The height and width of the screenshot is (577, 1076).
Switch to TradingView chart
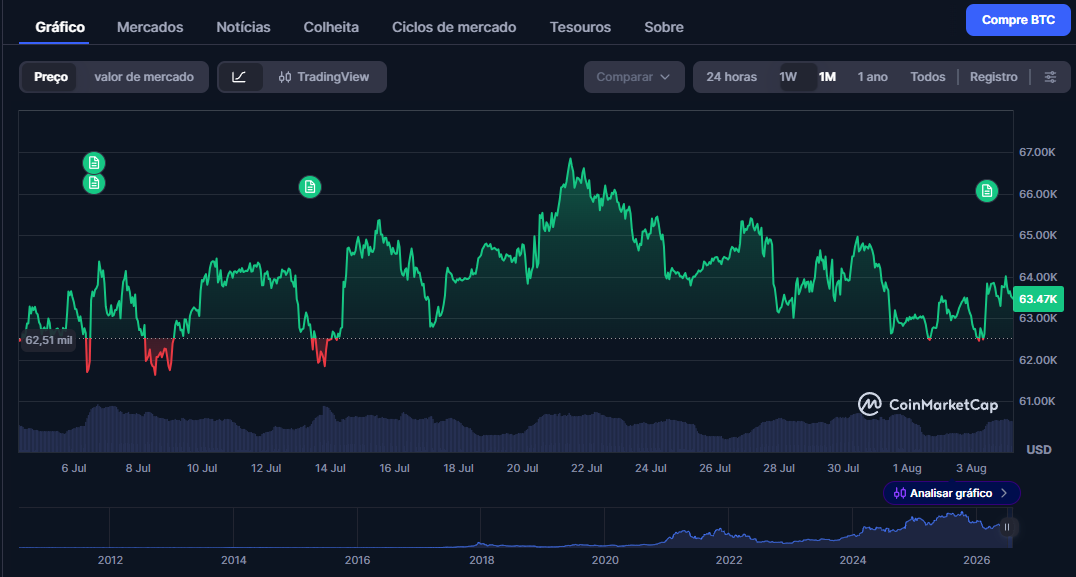point(324,77)
